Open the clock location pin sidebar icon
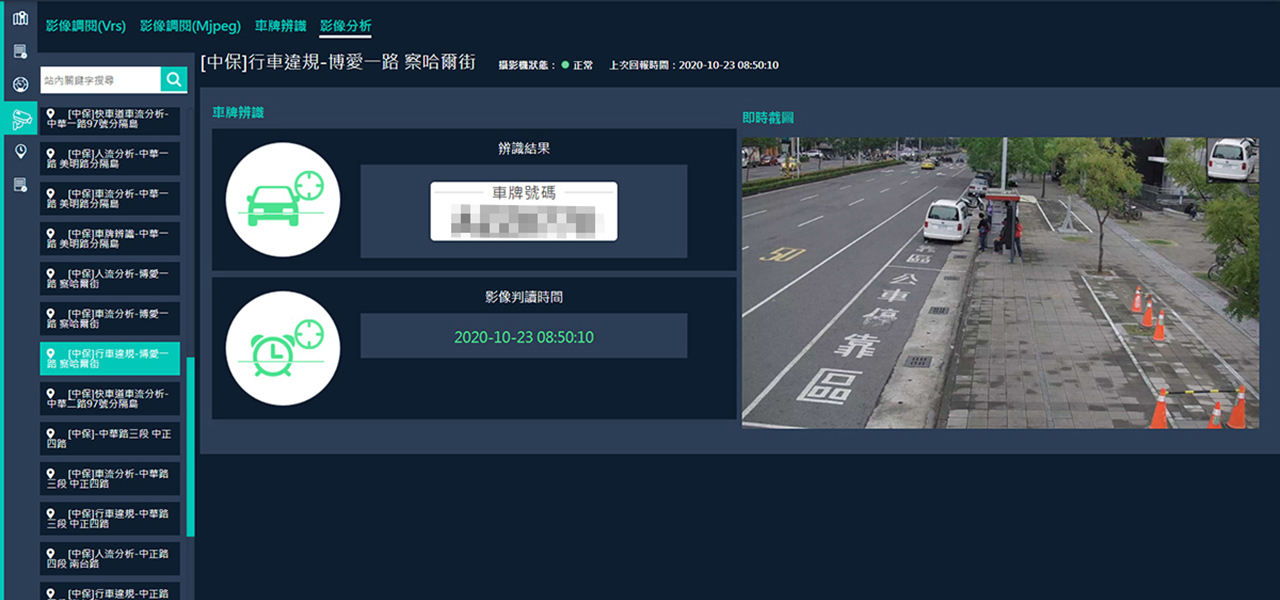Screen dimensions: 1280x600 point(21,151)
